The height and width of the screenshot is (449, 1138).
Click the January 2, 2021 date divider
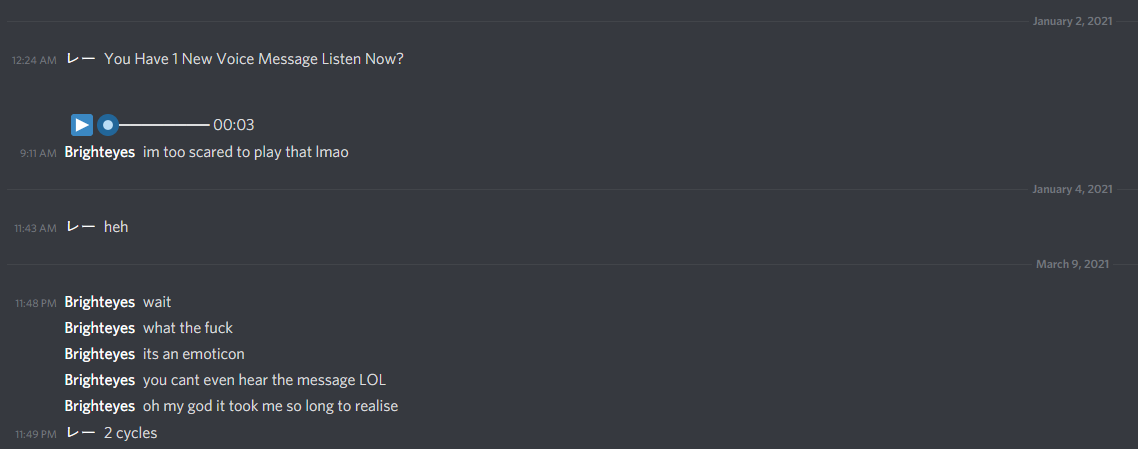coord(1072,21)
